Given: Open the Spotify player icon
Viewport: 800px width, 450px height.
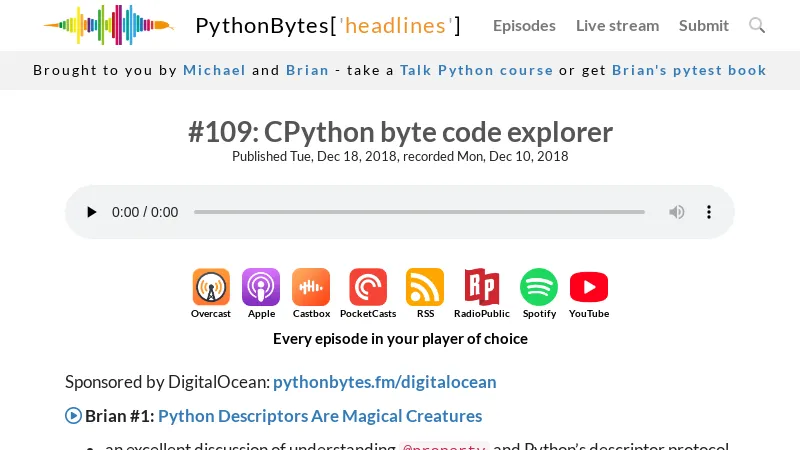Looking at the screenshot, I should tap(539, 287).
